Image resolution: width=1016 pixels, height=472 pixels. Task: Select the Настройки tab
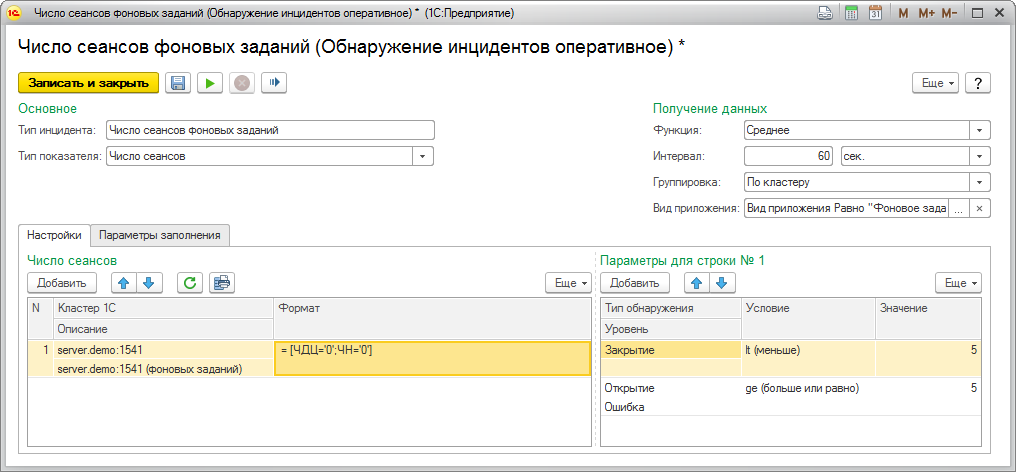pyautogui.click(x=54, y=235)
